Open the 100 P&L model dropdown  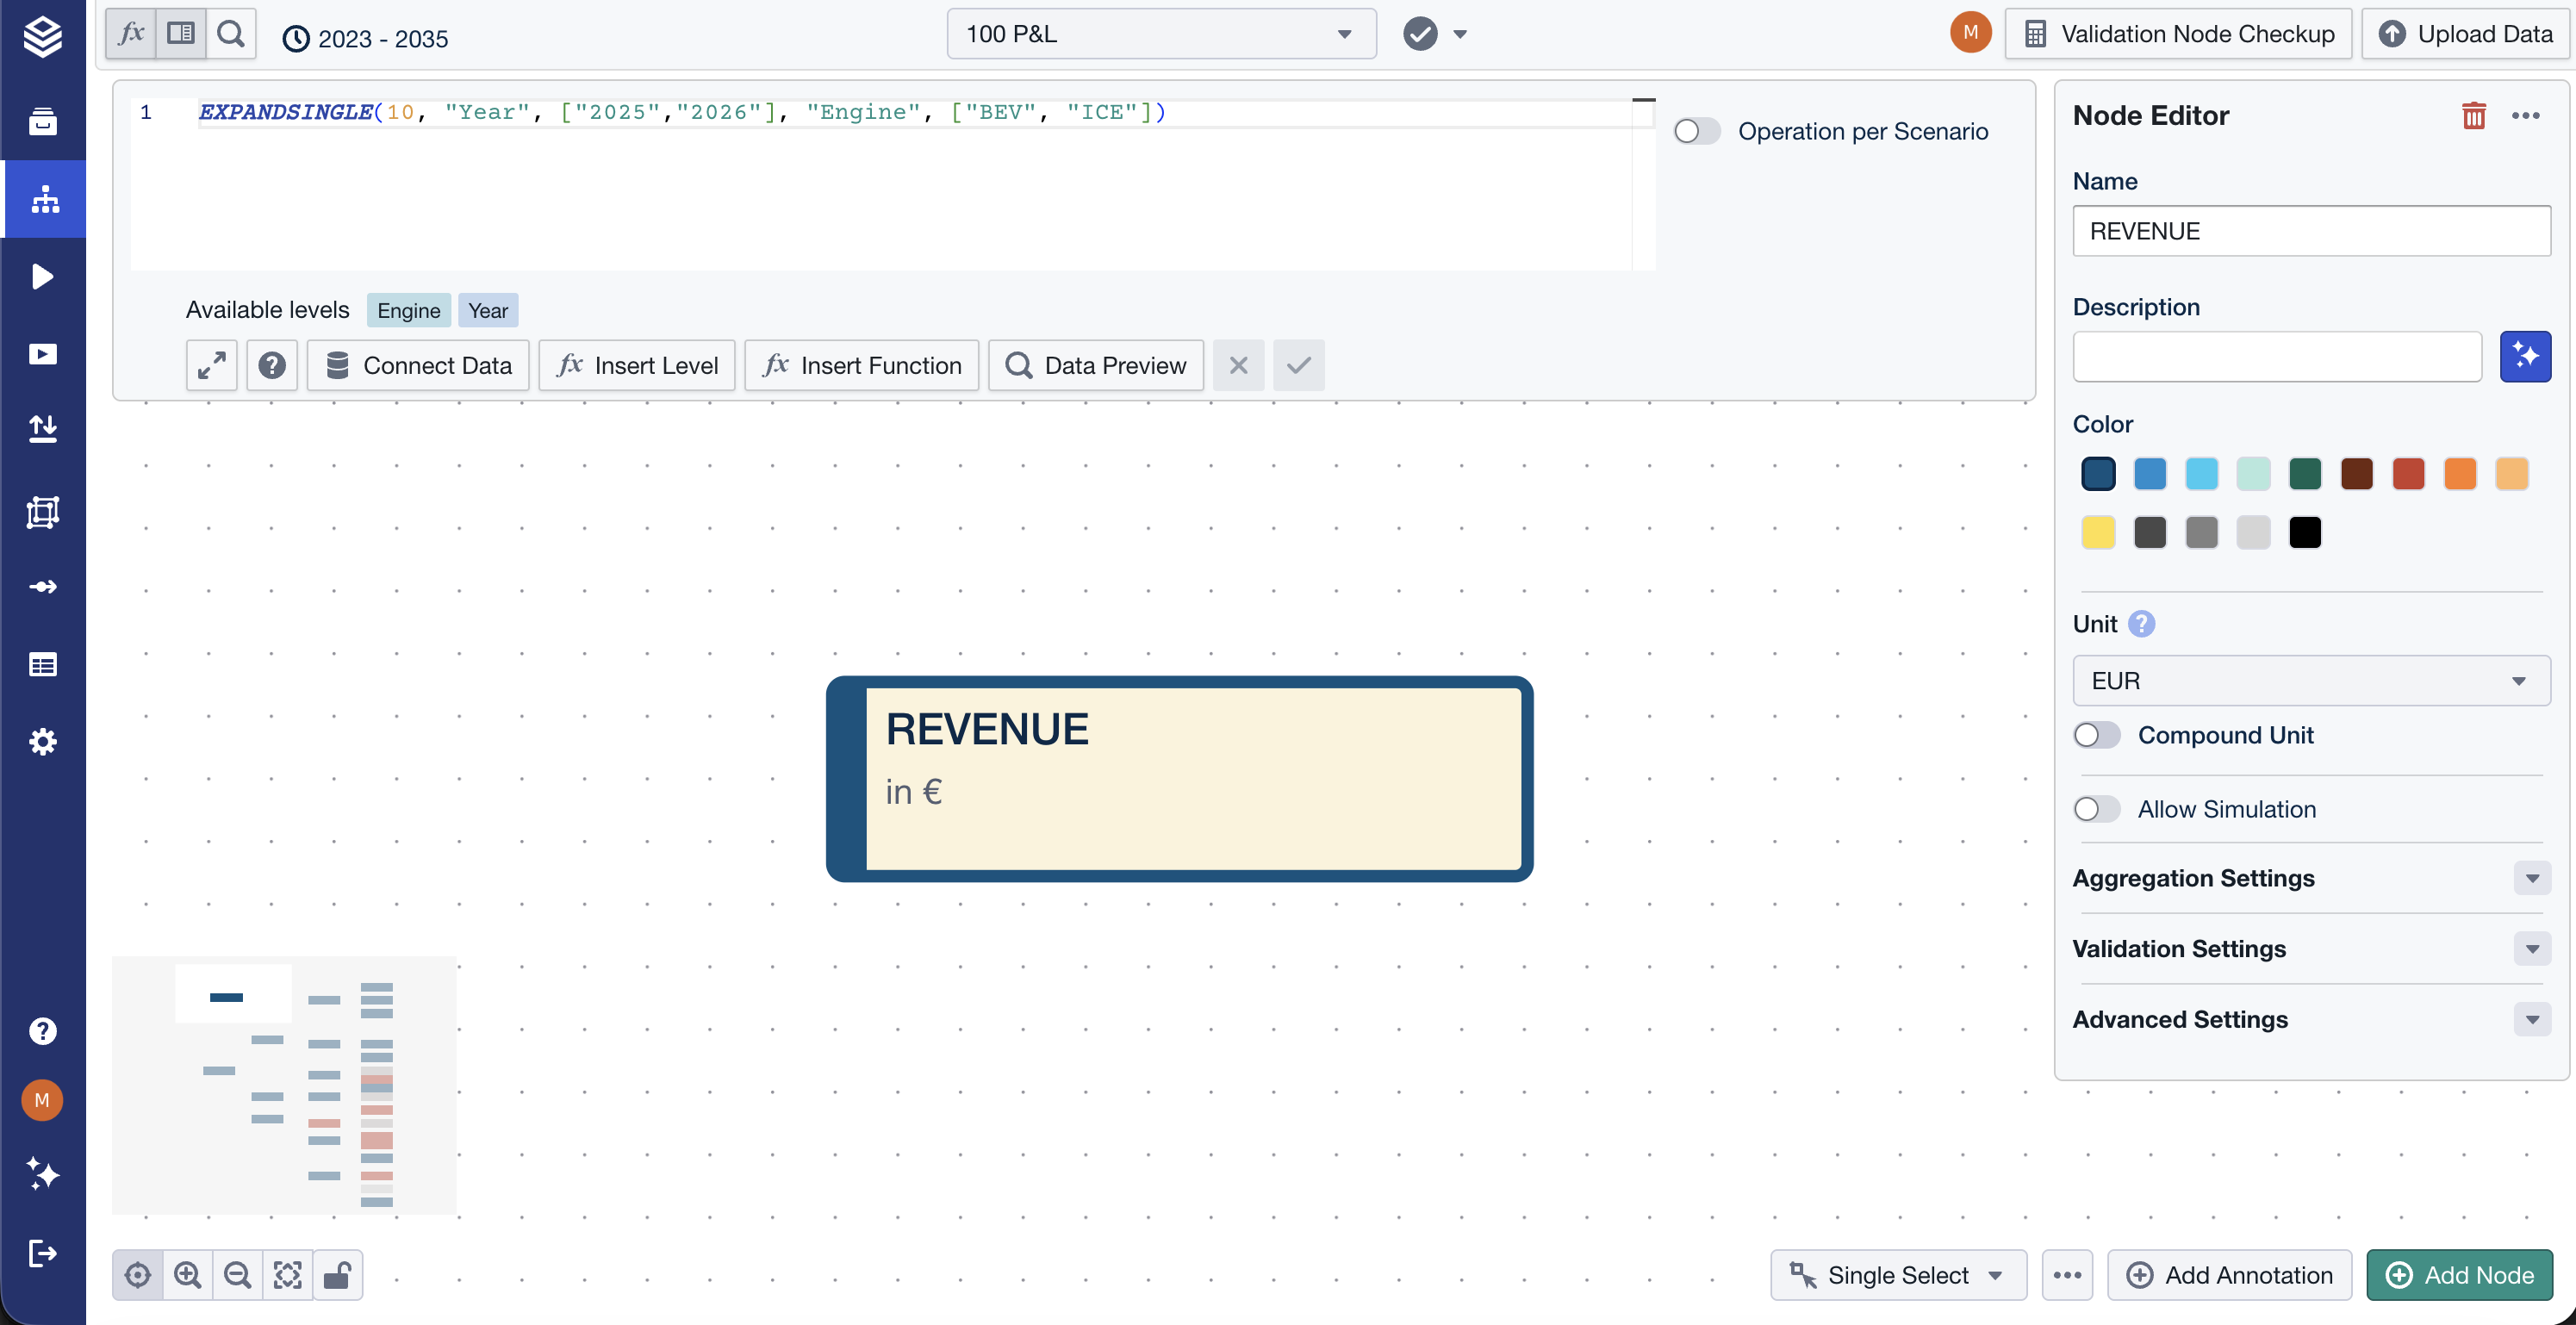point(1160,35)
